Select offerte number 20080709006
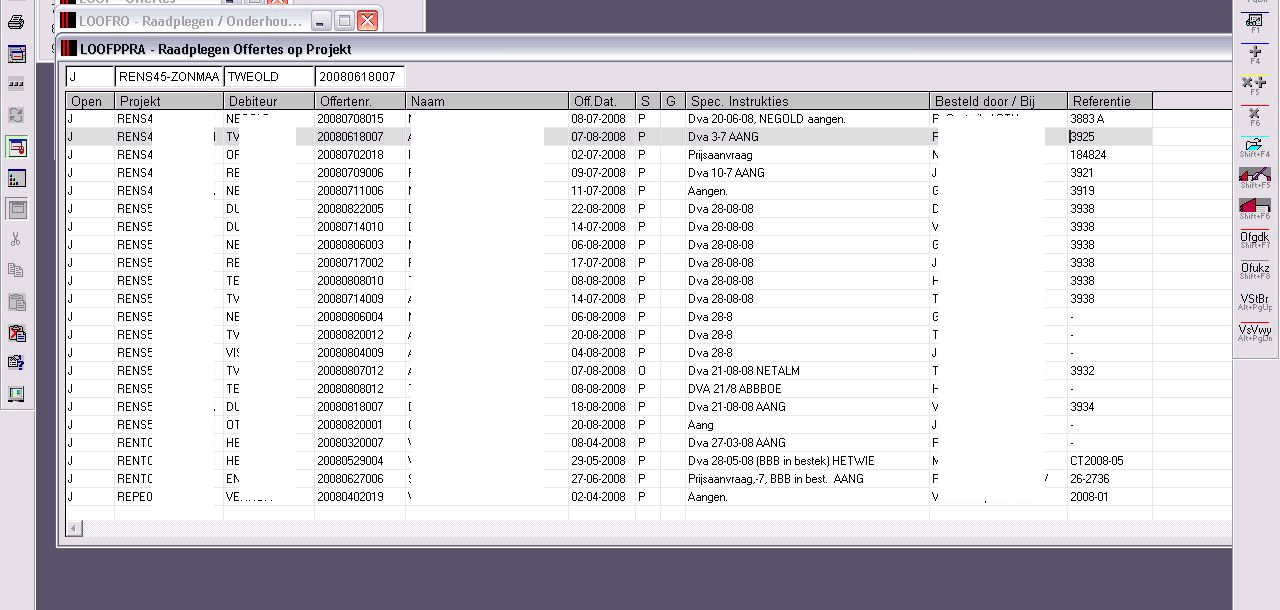The height and width of the screenshot is (610, 1280). point(350,173)
